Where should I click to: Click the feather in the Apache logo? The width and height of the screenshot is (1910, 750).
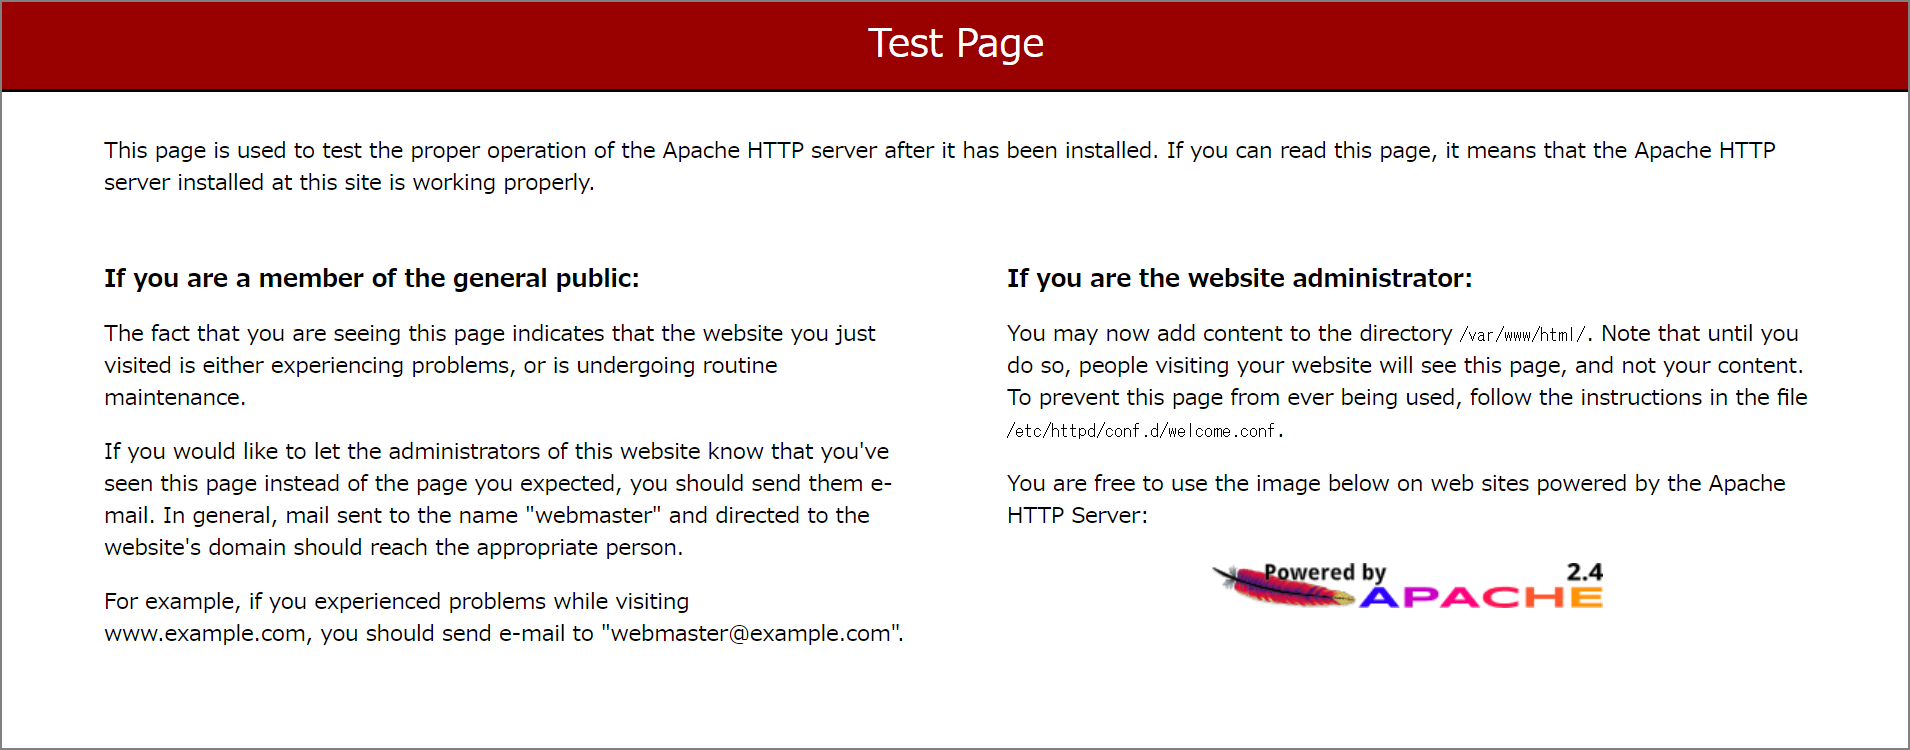click(1280, 588)
